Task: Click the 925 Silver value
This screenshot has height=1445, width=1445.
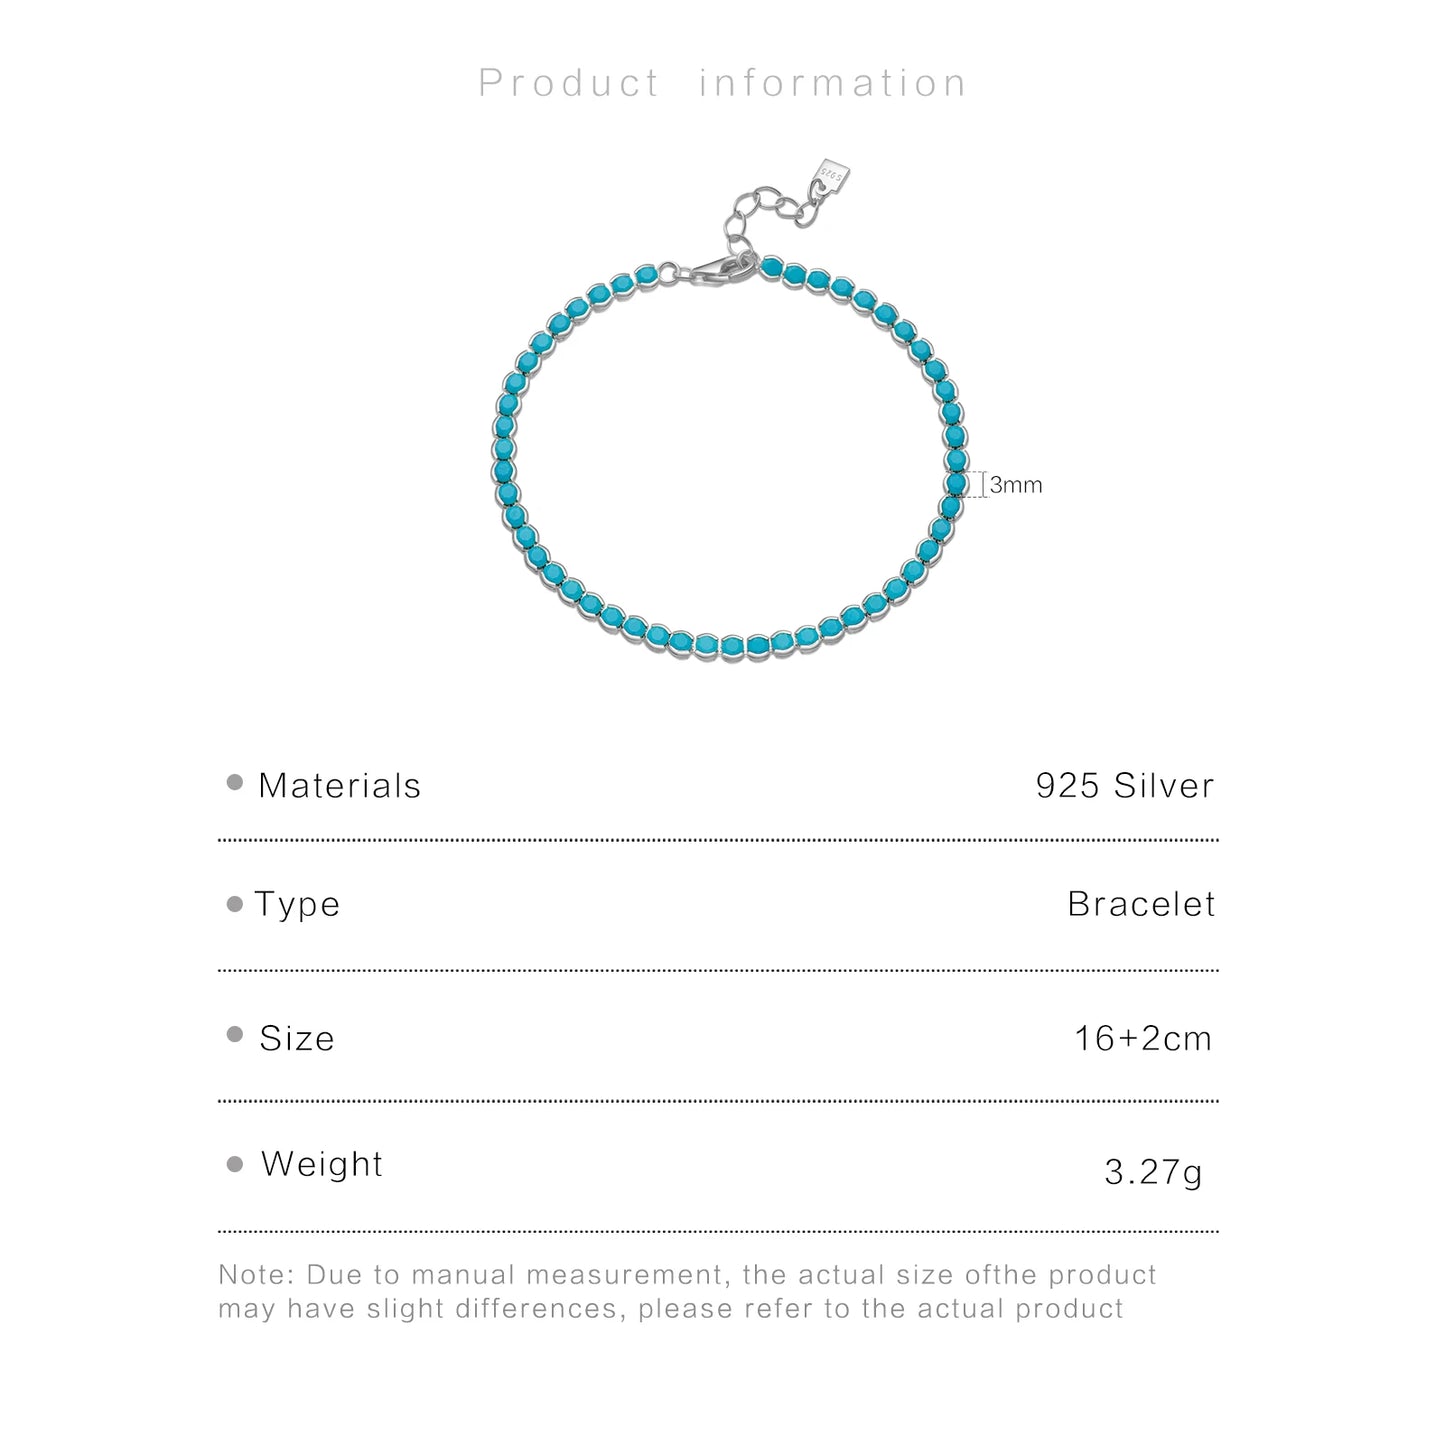Action: click(x=1125, y=786)
